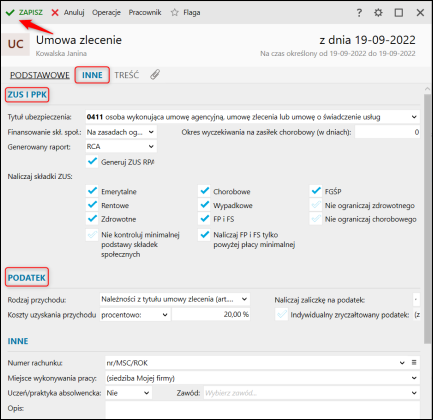Toggle Rentowe checkbox
The width and height of the screenshot is (433, 420).
(x=92, y=205)
